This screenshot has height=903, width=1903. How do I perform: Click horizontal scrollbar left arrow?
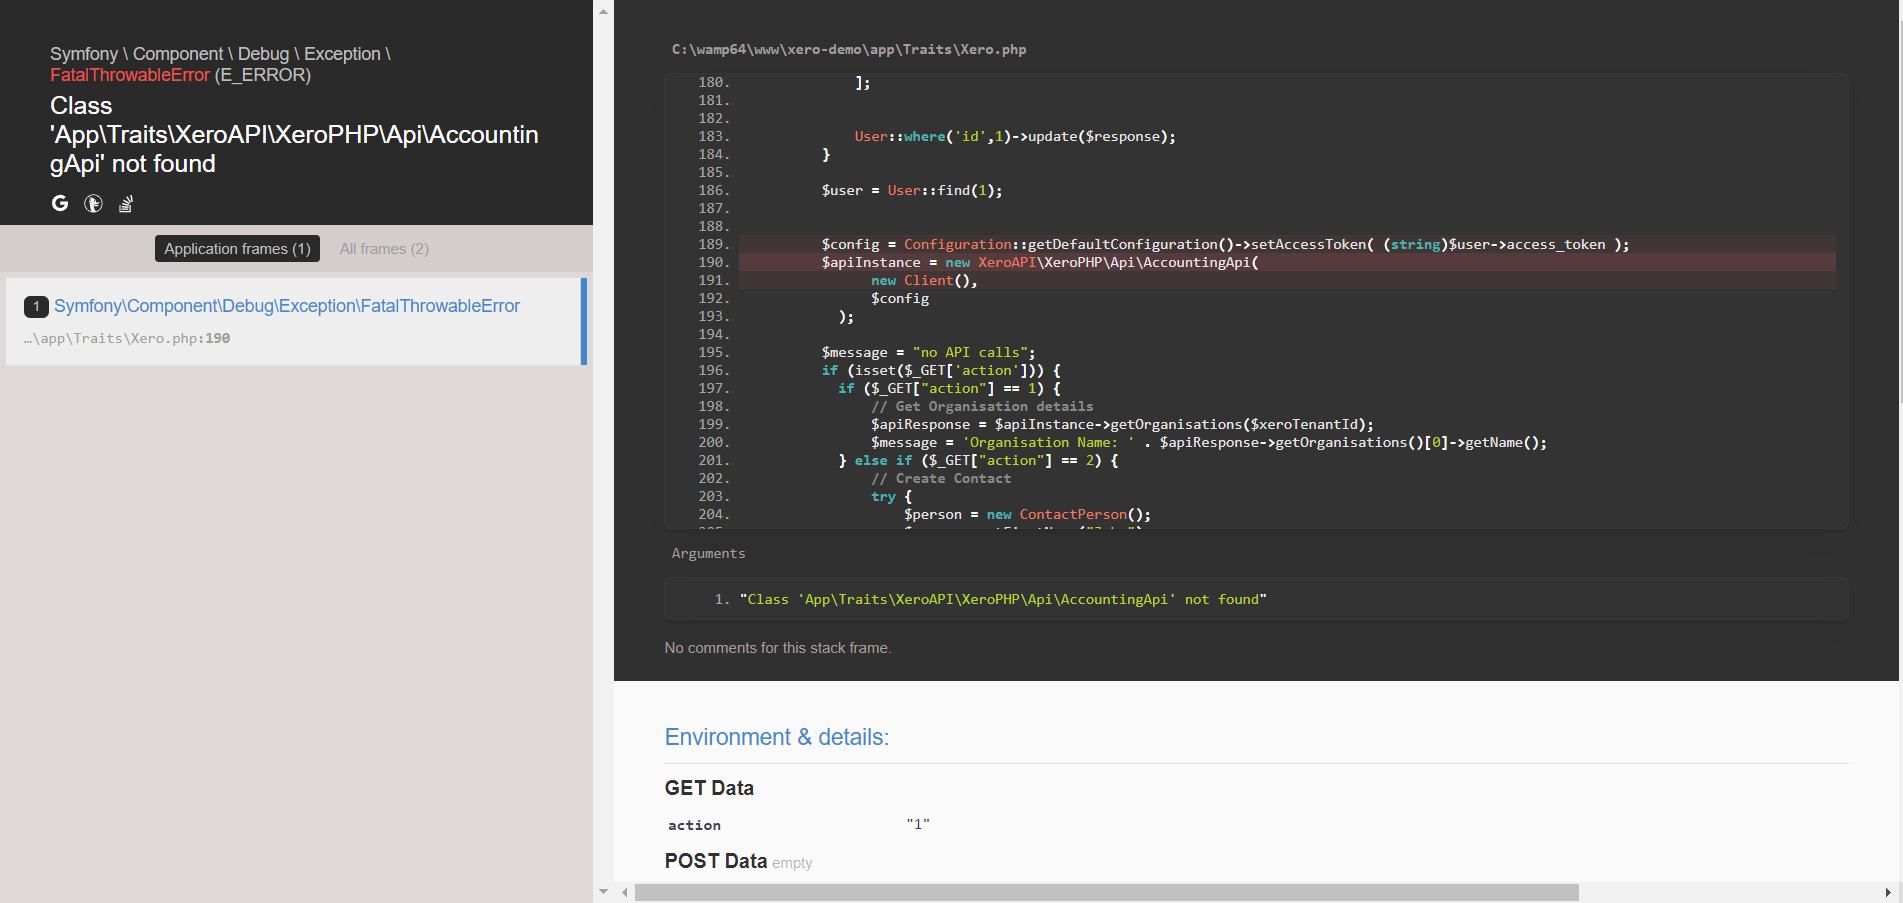click(625, 892)
